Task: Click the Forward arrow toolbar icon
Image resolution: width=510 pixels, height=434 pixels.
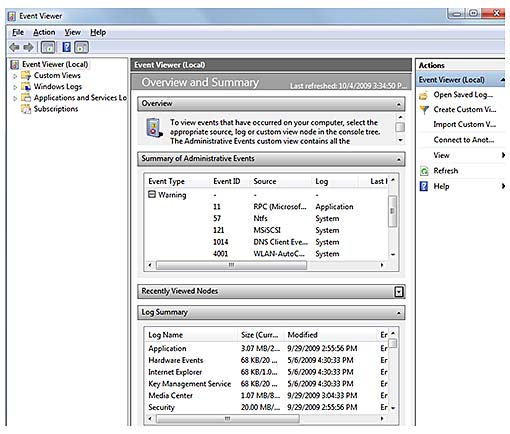Action: tap(29, 47)
